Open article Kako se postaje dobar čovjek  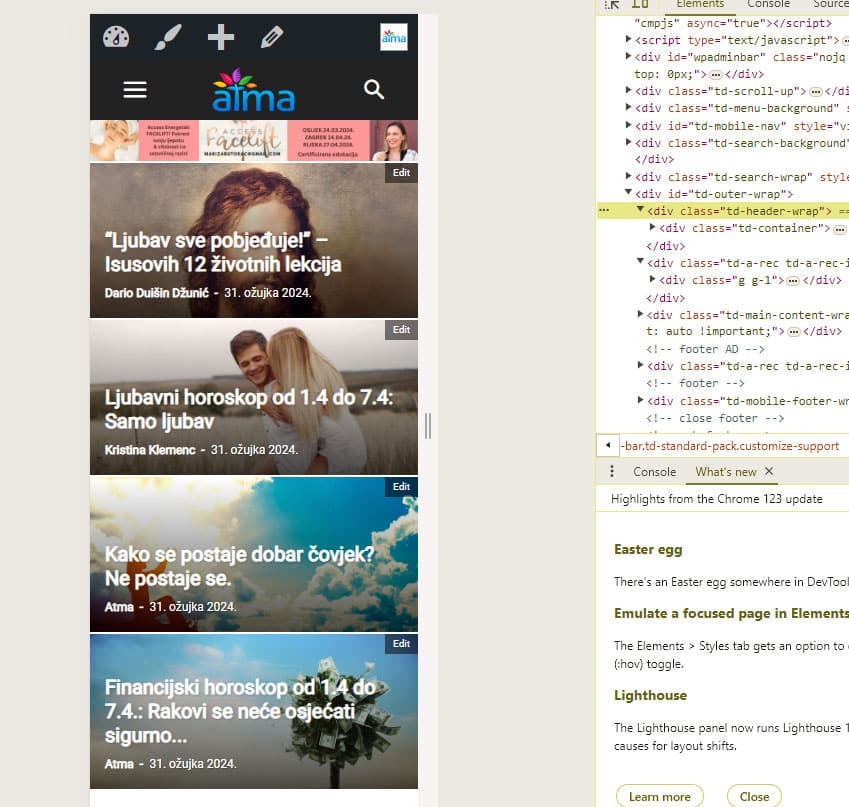click(x=239, y=567)
